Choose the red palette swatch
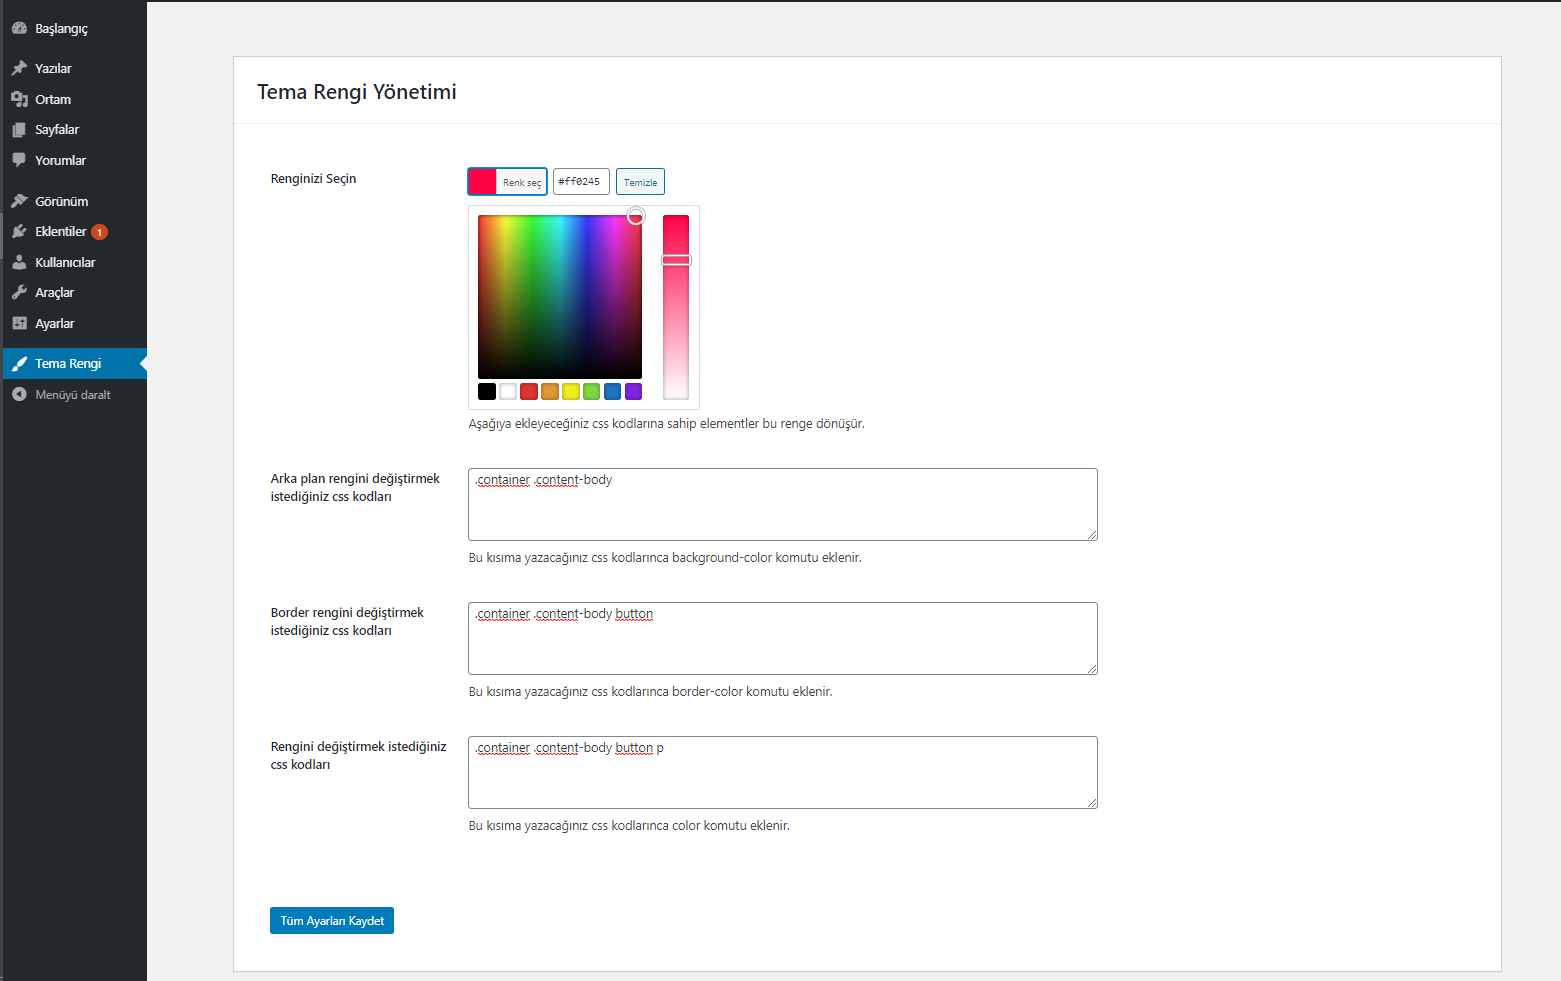Image resolution: width=1561 pixels, height=981 pixels. (529, 392)
